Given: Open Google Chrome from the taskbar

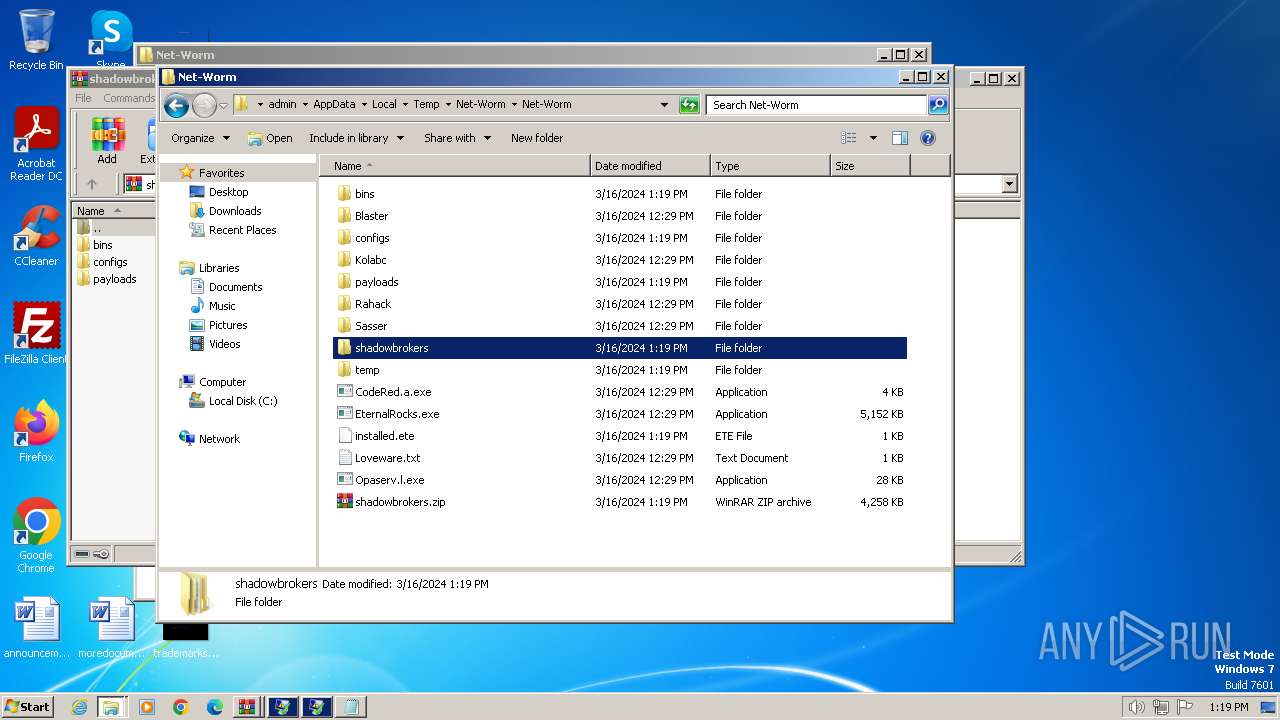Looking at the screenshot, I should (180, 707).
